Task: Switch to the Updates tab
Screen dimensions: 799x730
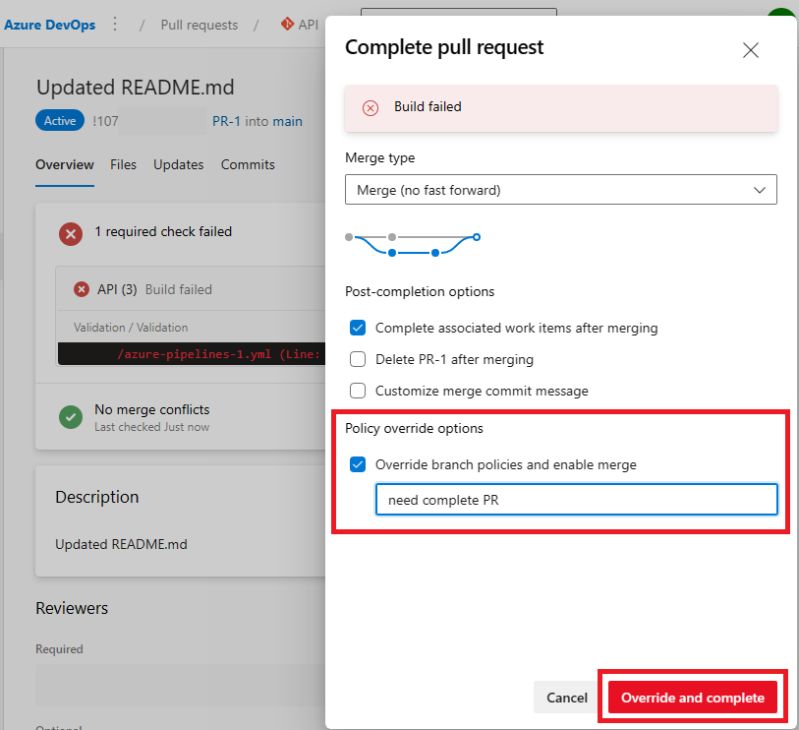Action: click(178, 165)
